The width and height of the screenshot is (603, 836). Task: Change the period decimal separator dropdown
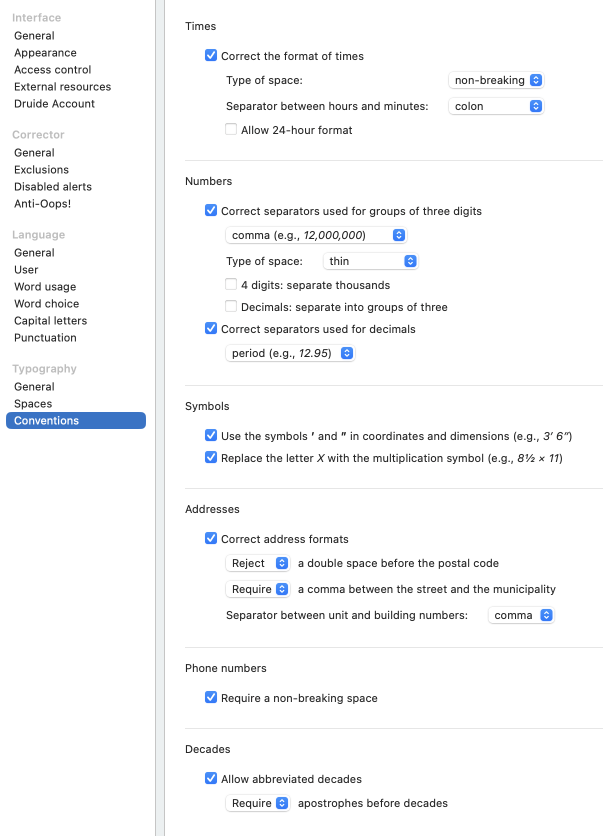tap(291, 353)
